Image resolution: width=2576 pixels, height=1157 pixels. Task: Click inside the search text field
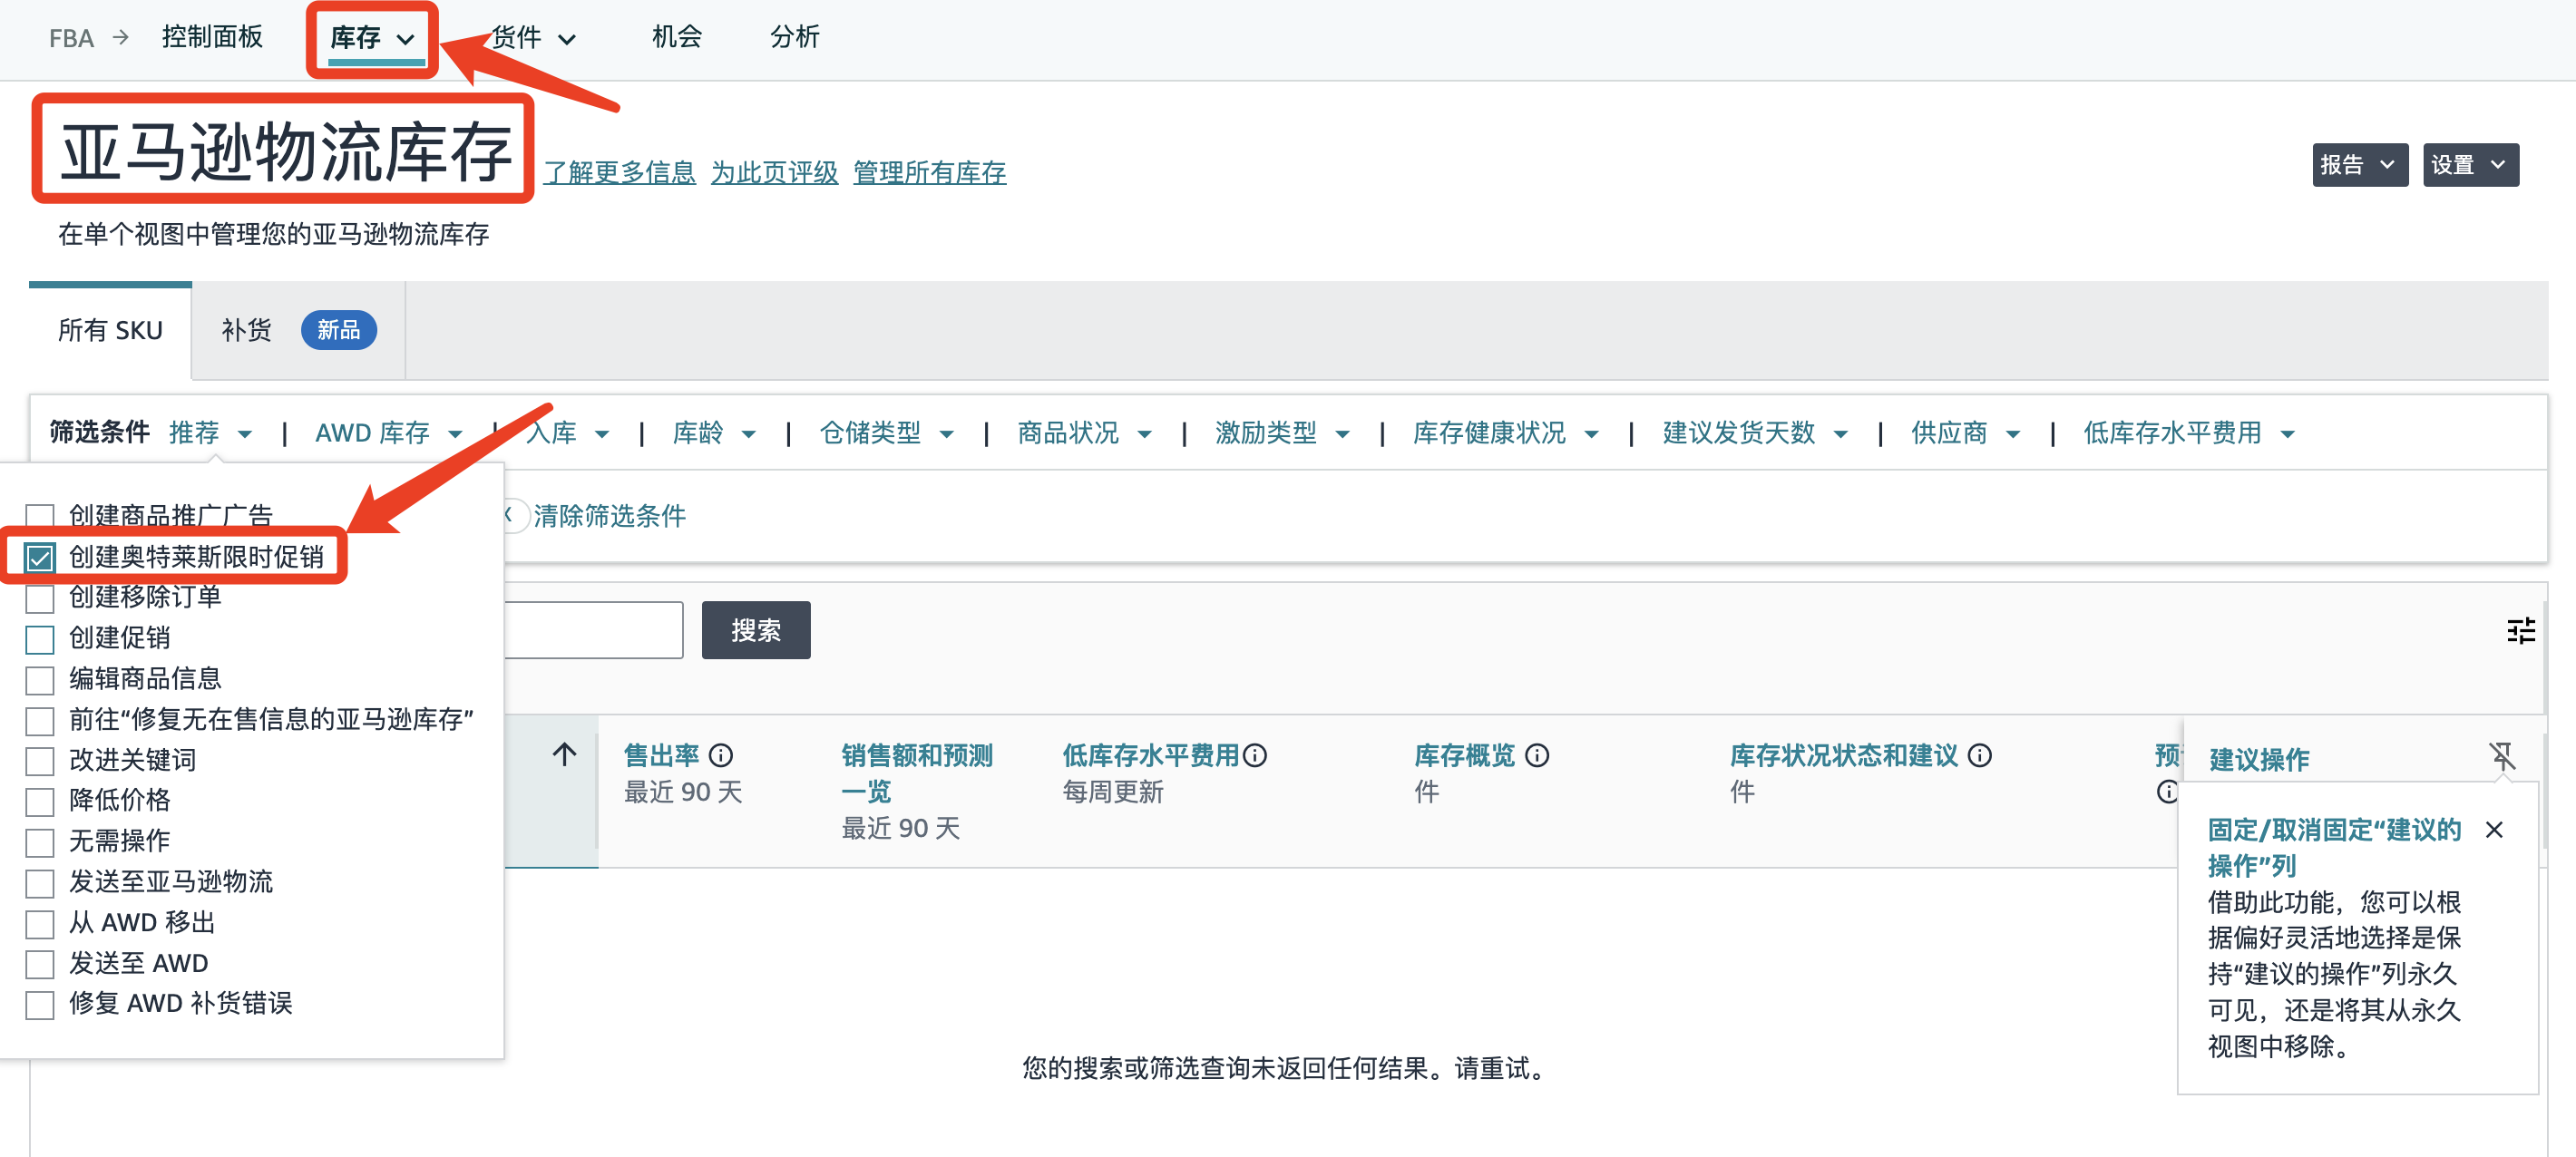(x=593, y=630)
